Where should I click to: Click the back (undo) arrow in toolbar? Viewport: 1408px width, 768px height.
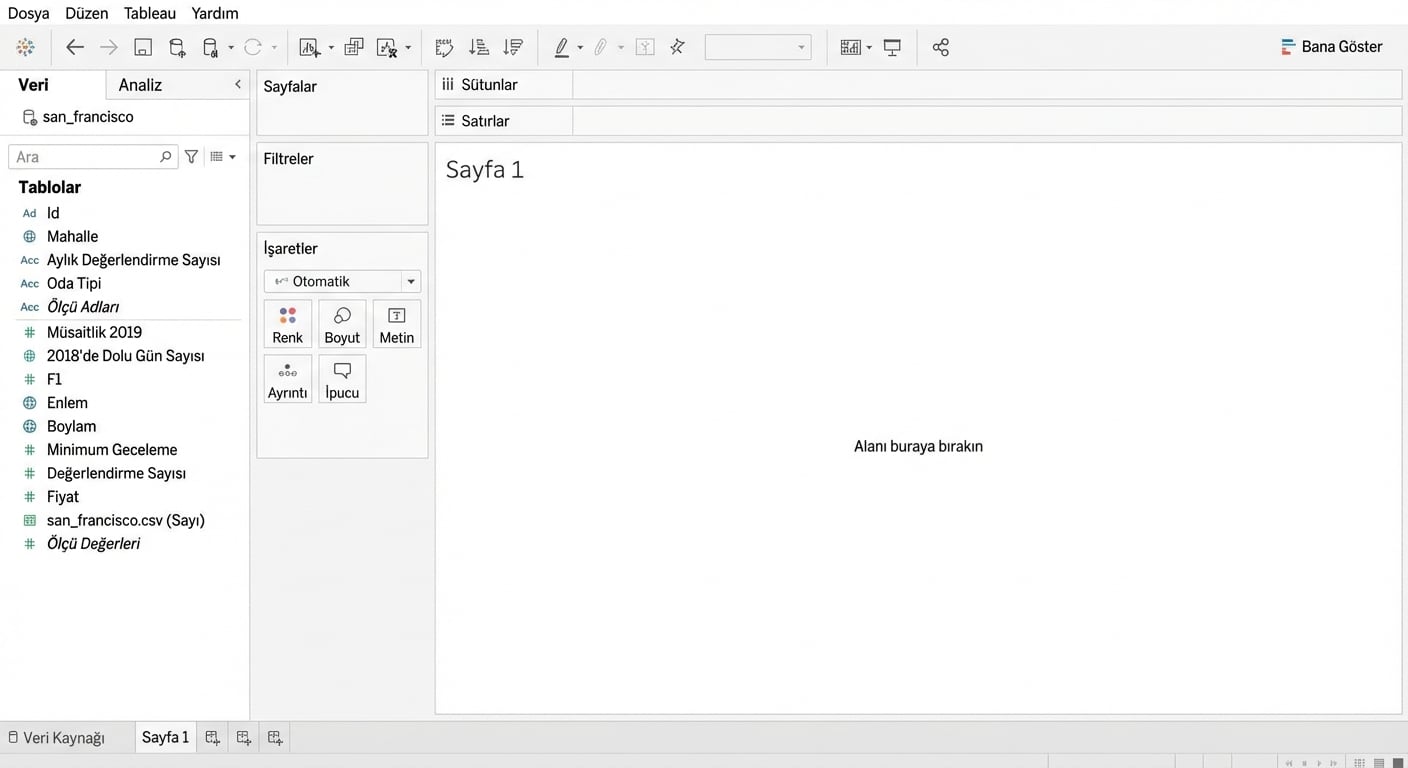(x=75, y=47)
